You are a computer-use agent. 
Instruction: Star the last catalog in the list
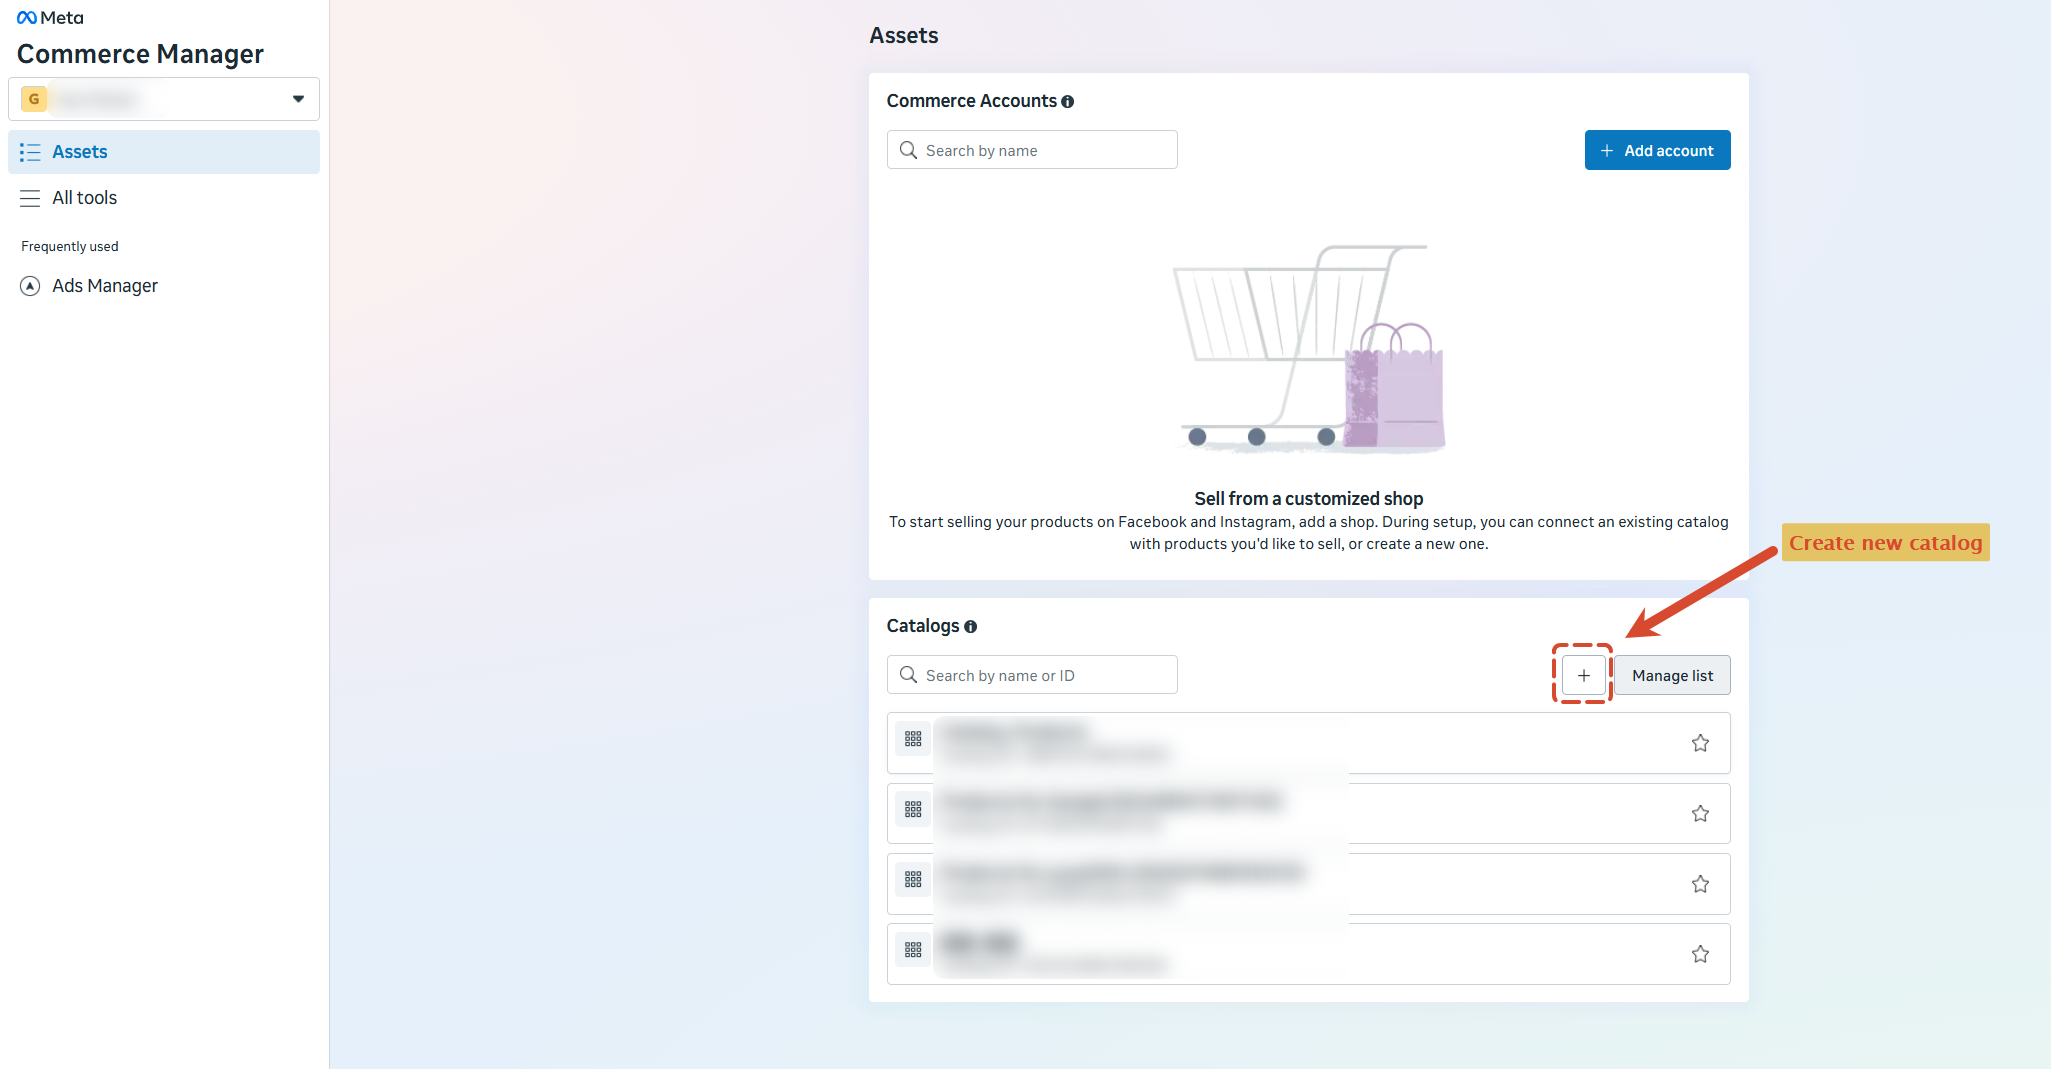pyautogui.click(x=1700, y=954)
